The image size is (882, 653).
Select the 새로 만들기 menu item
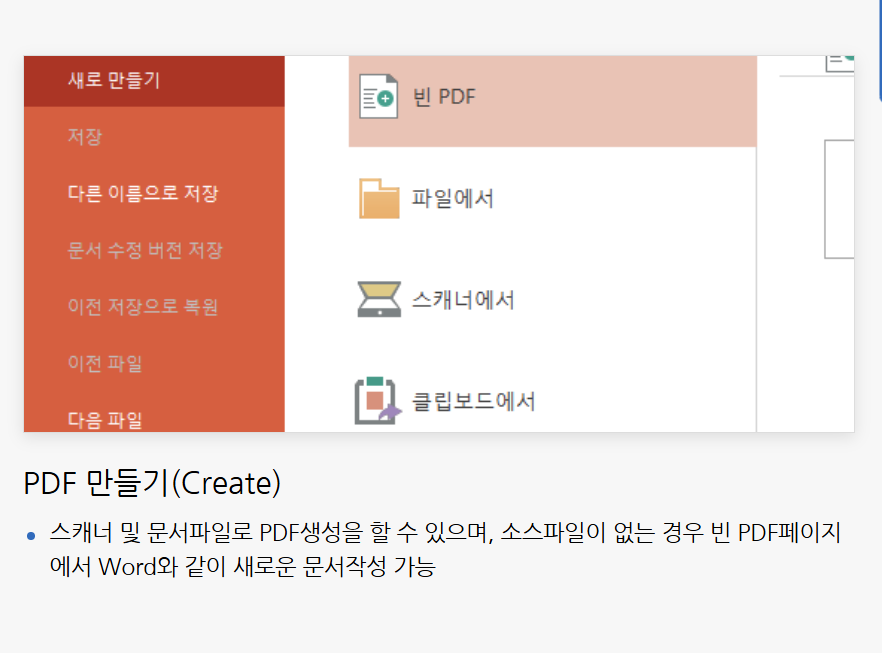[x=154, y=80]
